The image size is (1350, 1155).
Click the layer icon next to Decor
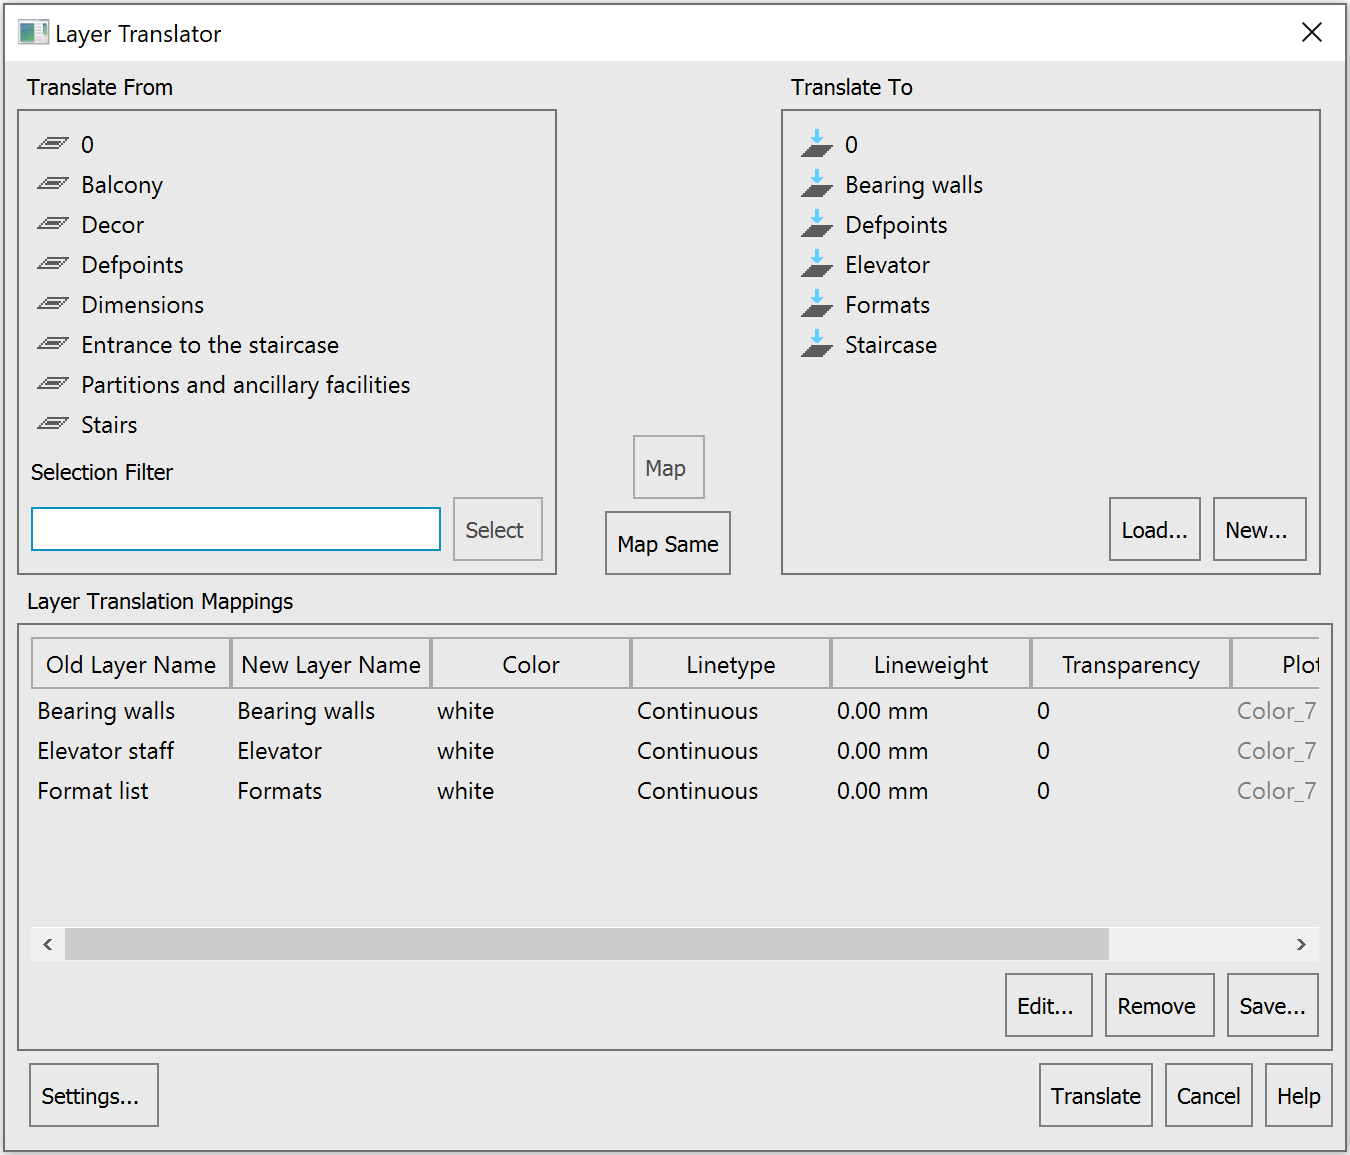(53, 224)
